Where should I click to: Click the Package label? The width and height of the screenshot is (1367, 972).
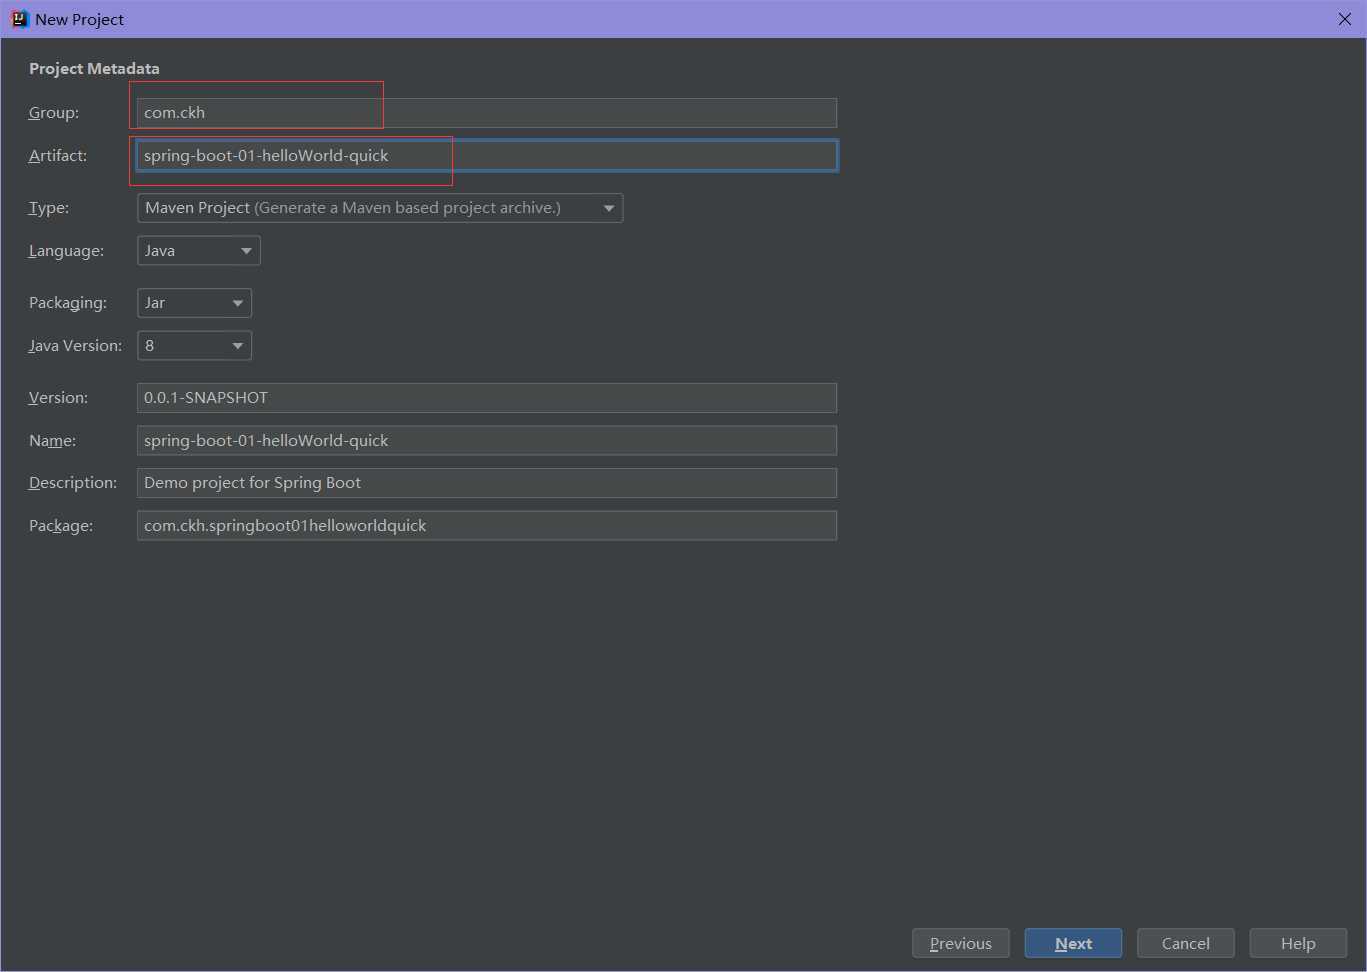[61, 526]
